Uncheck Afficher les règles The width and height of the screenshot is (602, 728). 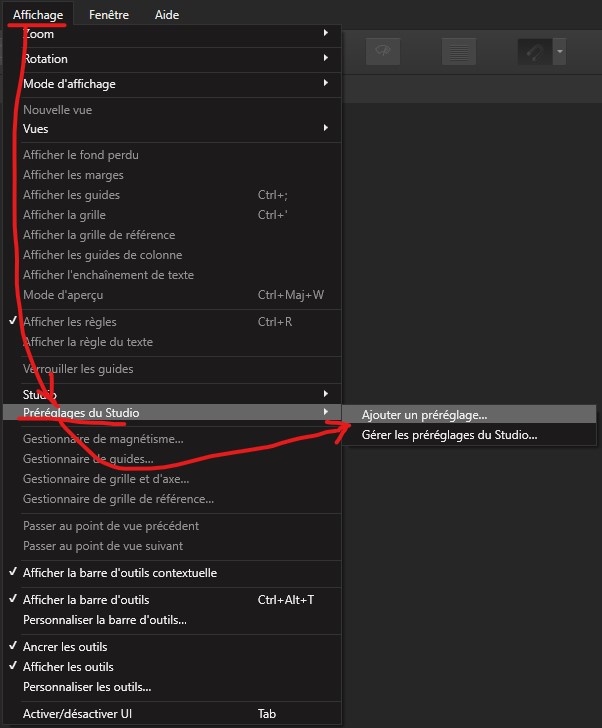[x=173, y=322]
